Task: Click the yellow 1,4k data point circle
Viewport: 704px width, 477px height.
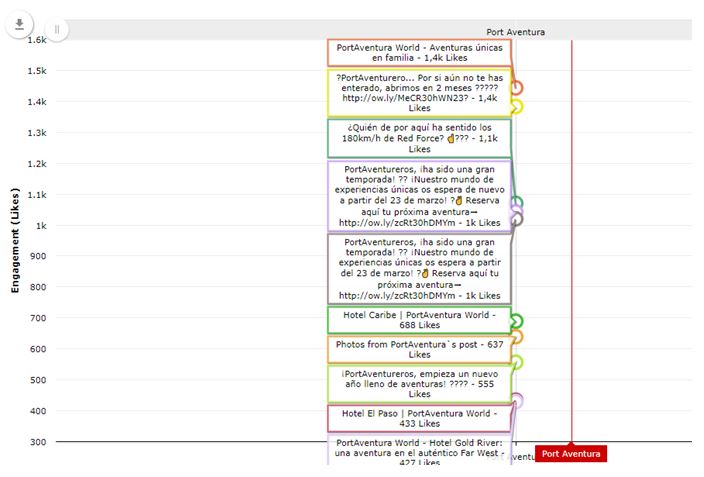Action: click(x=517, y=107)
